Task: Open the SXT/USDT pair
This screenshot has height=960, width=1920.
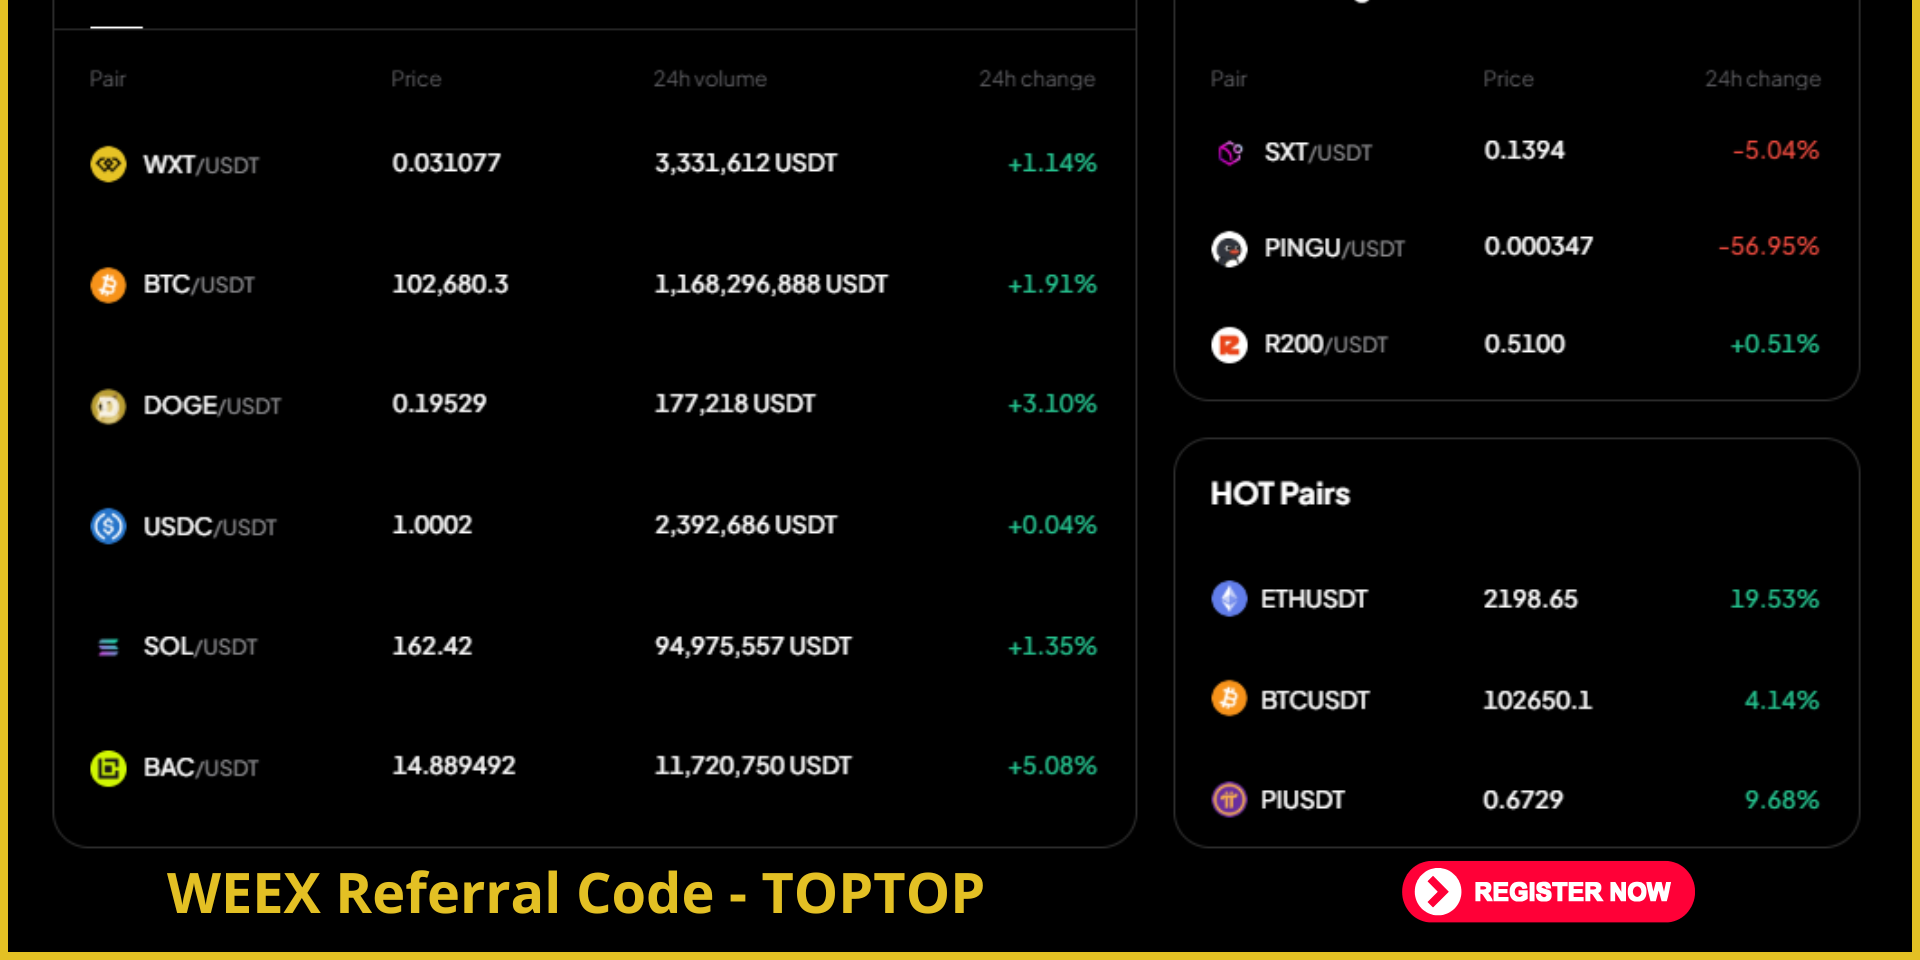Action: [x=1317, y=152]
